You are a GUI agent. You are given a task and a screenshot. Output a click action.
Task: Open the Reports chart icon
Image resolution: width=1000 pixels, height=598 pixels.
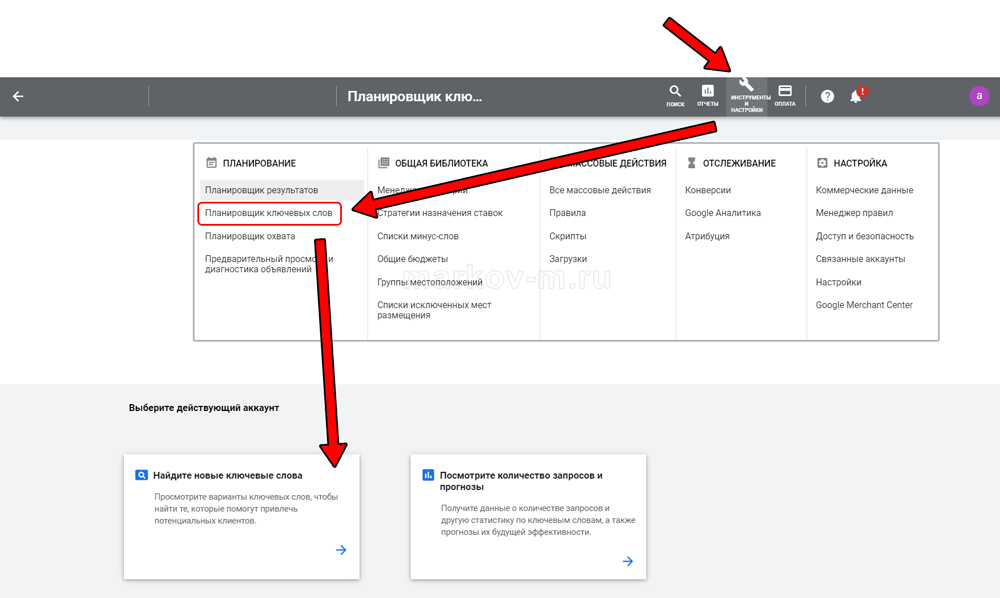coord(707,94)
